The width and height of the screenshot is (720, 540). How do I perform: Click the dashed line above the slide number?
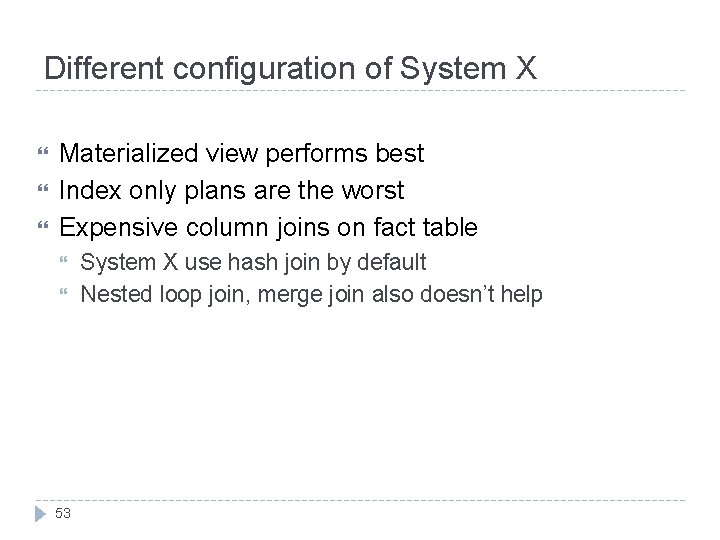coord(360,500)
